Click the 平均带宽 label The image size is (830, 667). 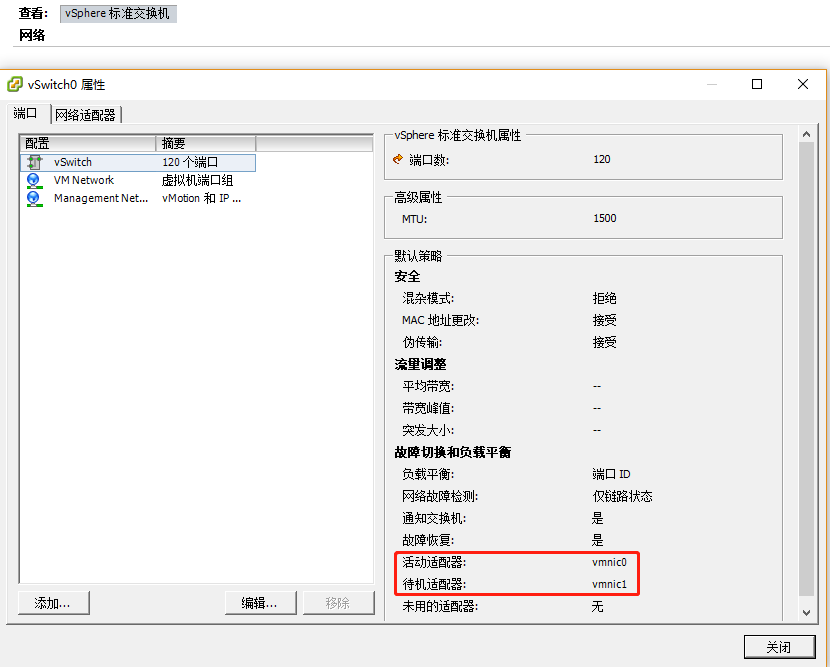[x=428, y=386]
